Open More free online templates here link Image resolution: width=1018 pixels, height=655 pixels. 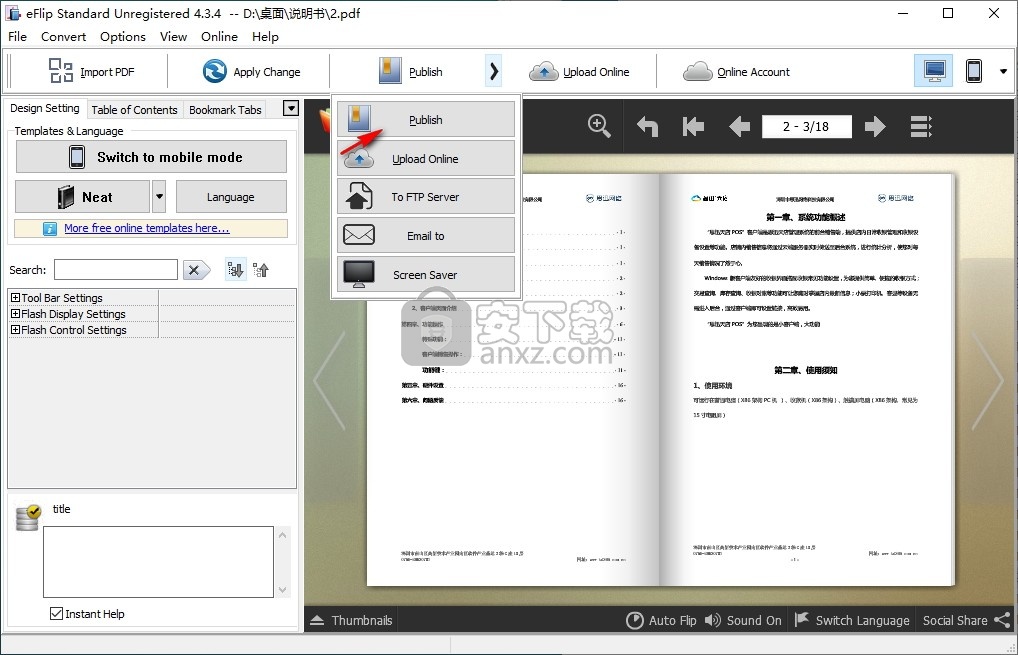point(147,228)
